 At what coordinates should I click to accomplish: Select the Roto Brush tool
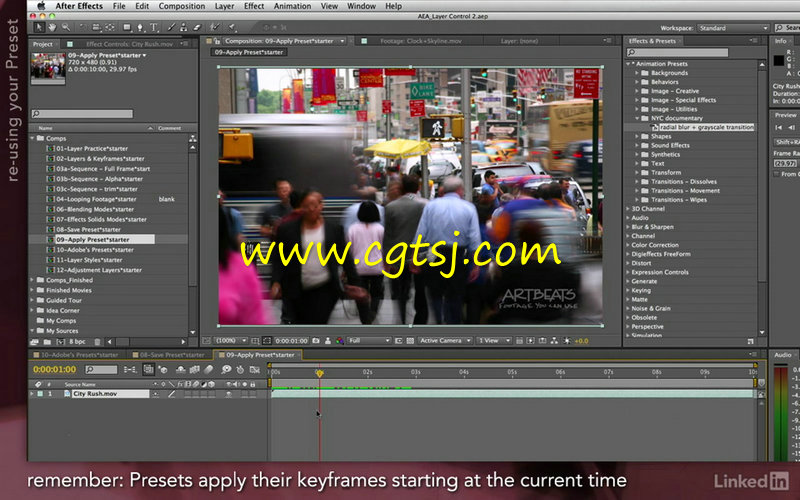coord(215,28)
